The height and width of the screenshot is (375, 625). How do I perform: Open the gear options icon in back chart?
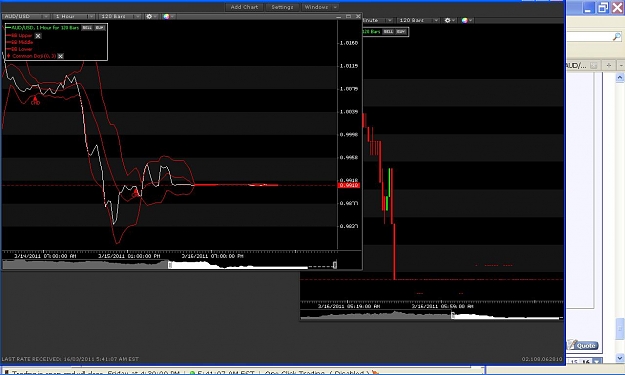pyautogui.click(x=449, y=20)
